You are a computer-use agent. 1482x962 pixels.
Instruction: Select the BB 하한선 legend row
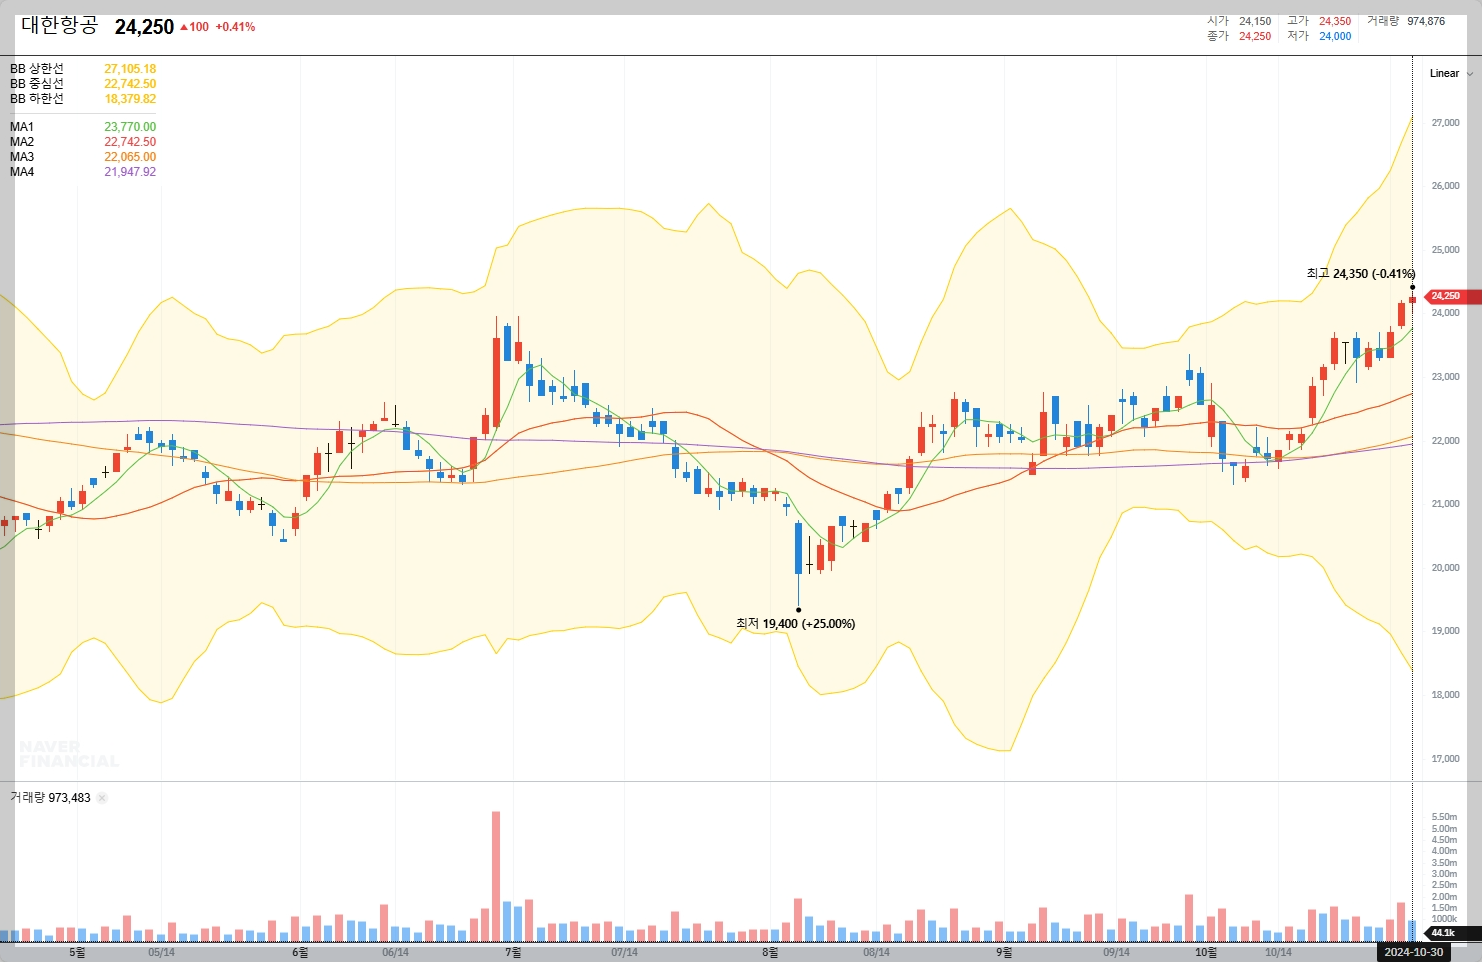83,99
